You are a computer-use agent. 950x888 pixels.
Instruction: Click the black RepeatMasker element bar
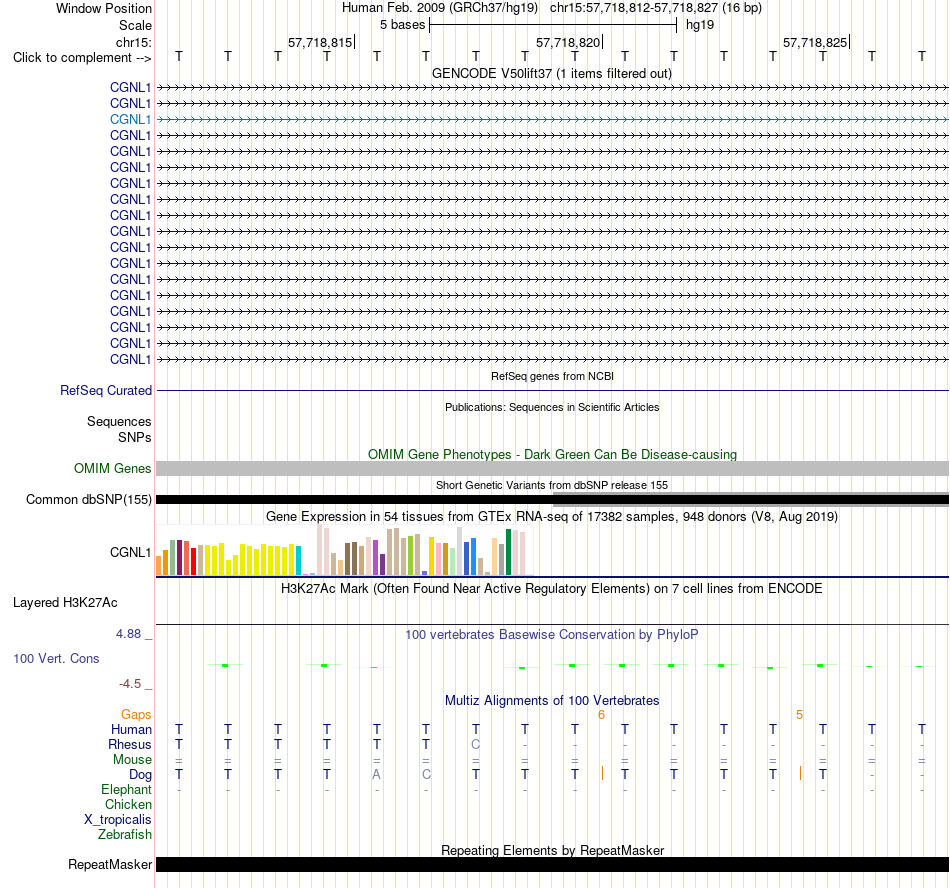click(552, 864)
